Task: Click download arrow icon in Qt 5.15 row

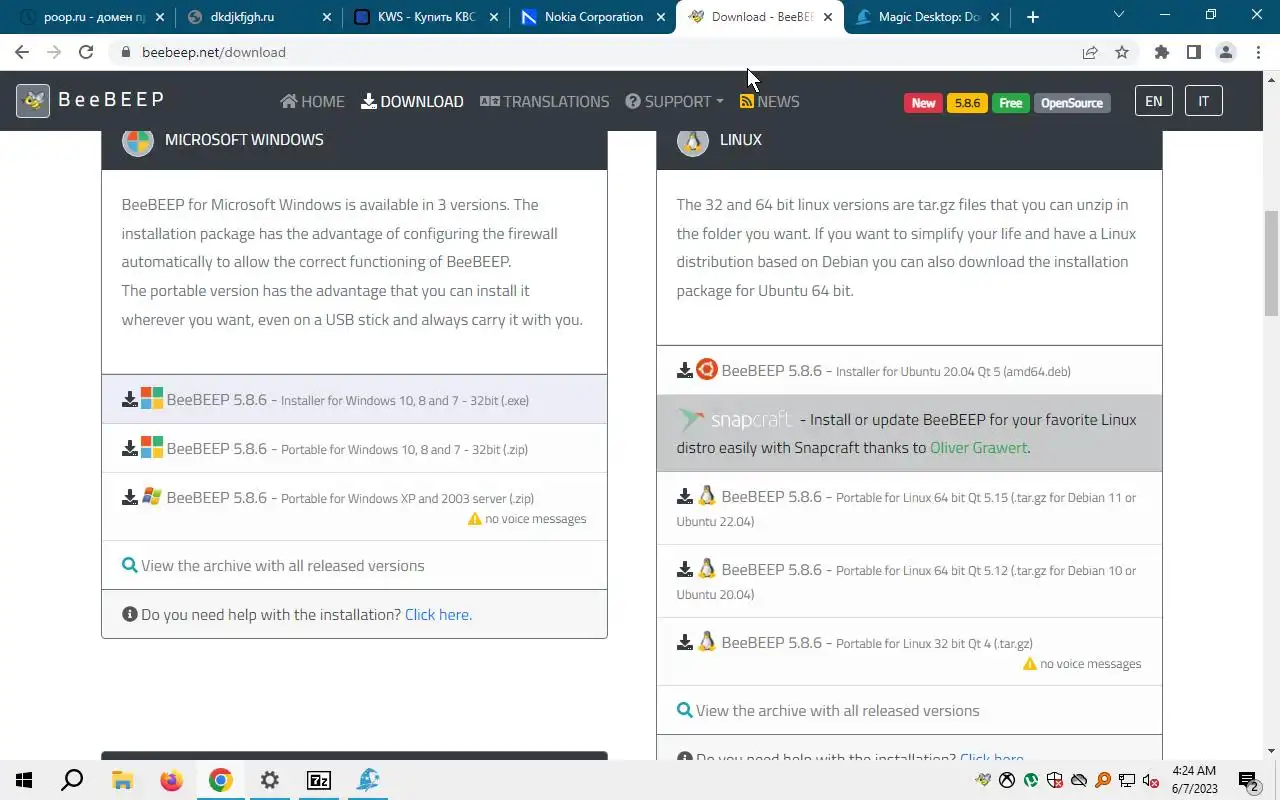Action: coord(685,497)
